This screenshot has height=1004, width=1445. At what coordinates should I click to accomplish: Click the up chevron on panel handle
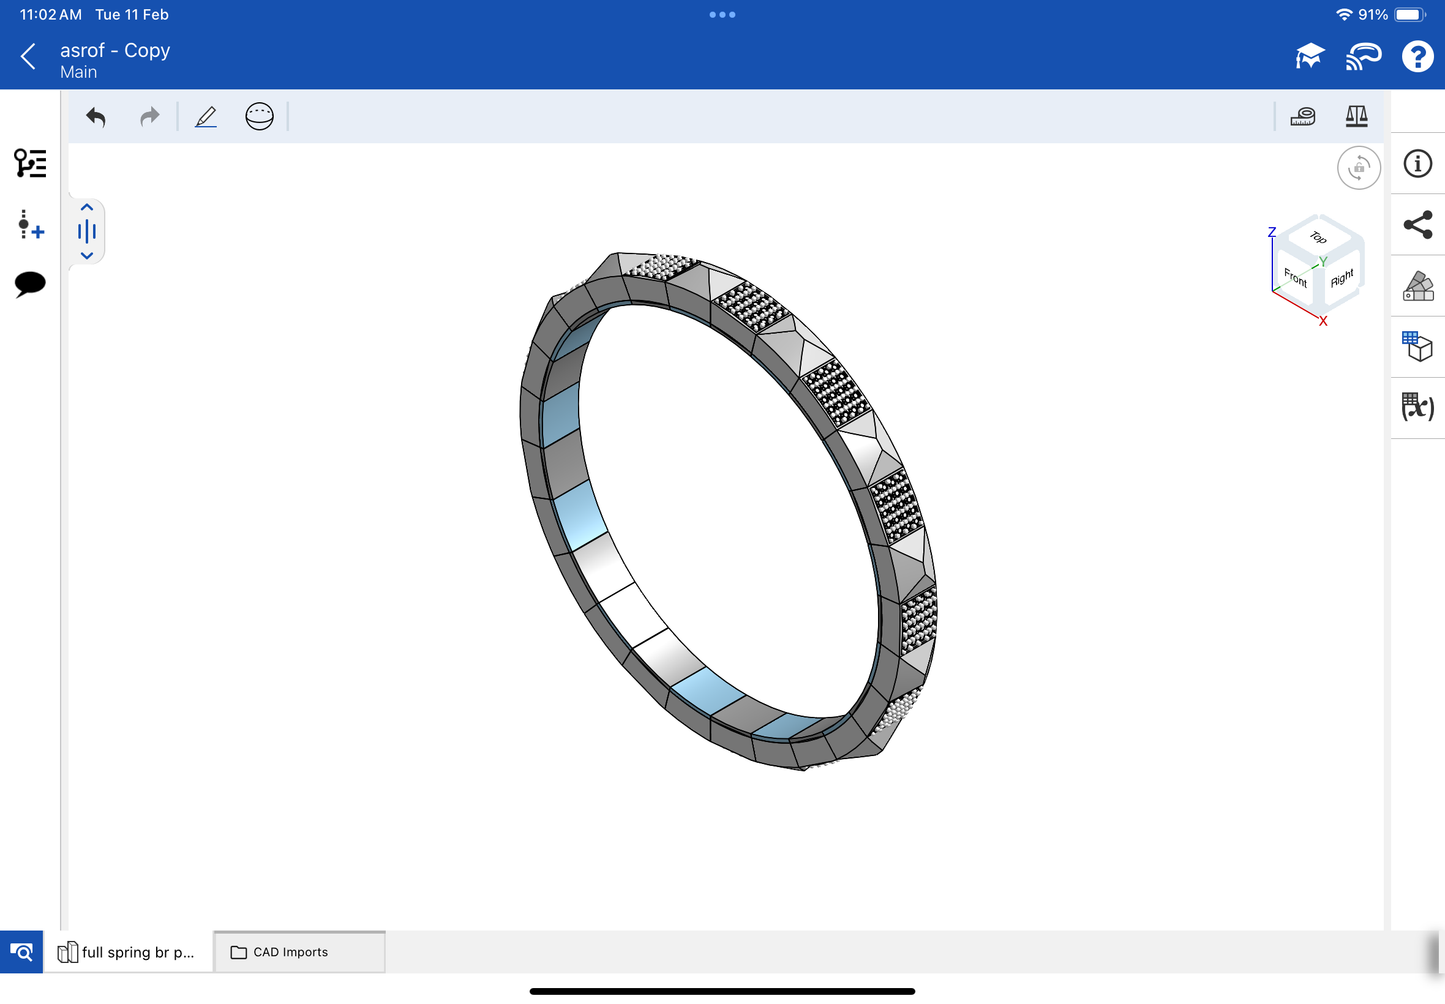pos(87,208)
